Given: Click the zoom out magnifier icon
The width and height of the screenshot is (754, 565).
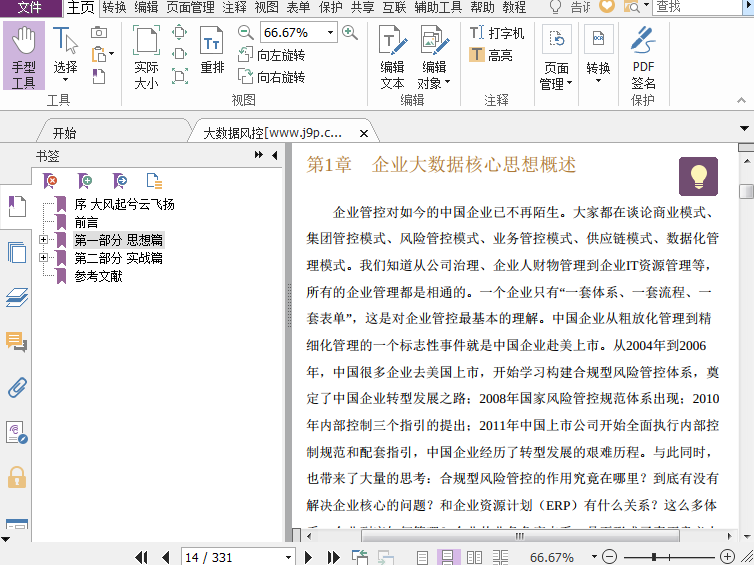Looking at the screenshot, I should (x=245, y=32).
